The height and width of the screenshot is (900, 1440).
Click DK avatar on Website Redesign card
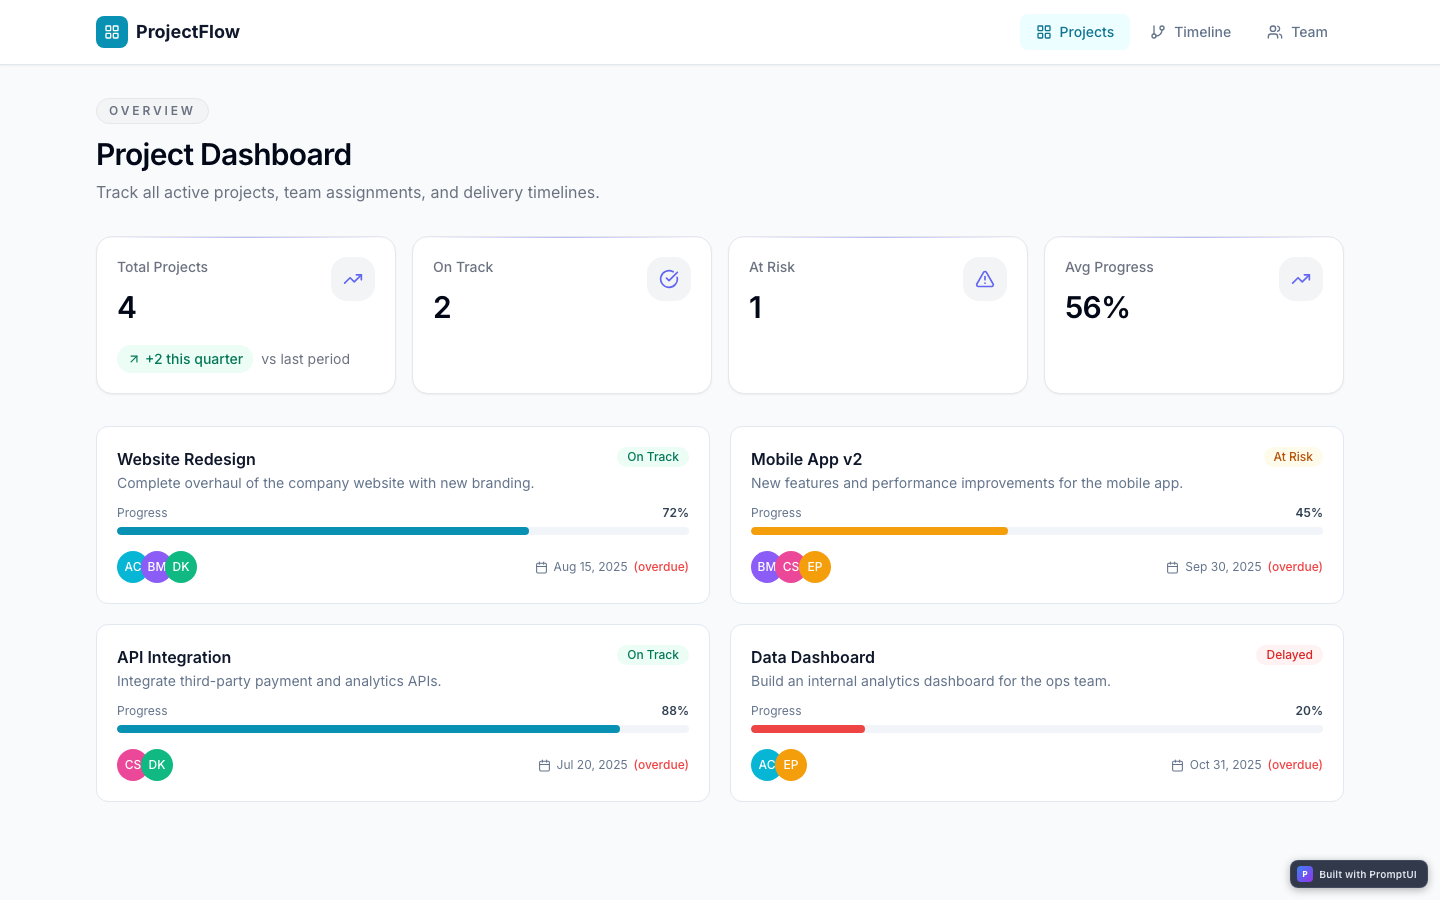point(181,567)
